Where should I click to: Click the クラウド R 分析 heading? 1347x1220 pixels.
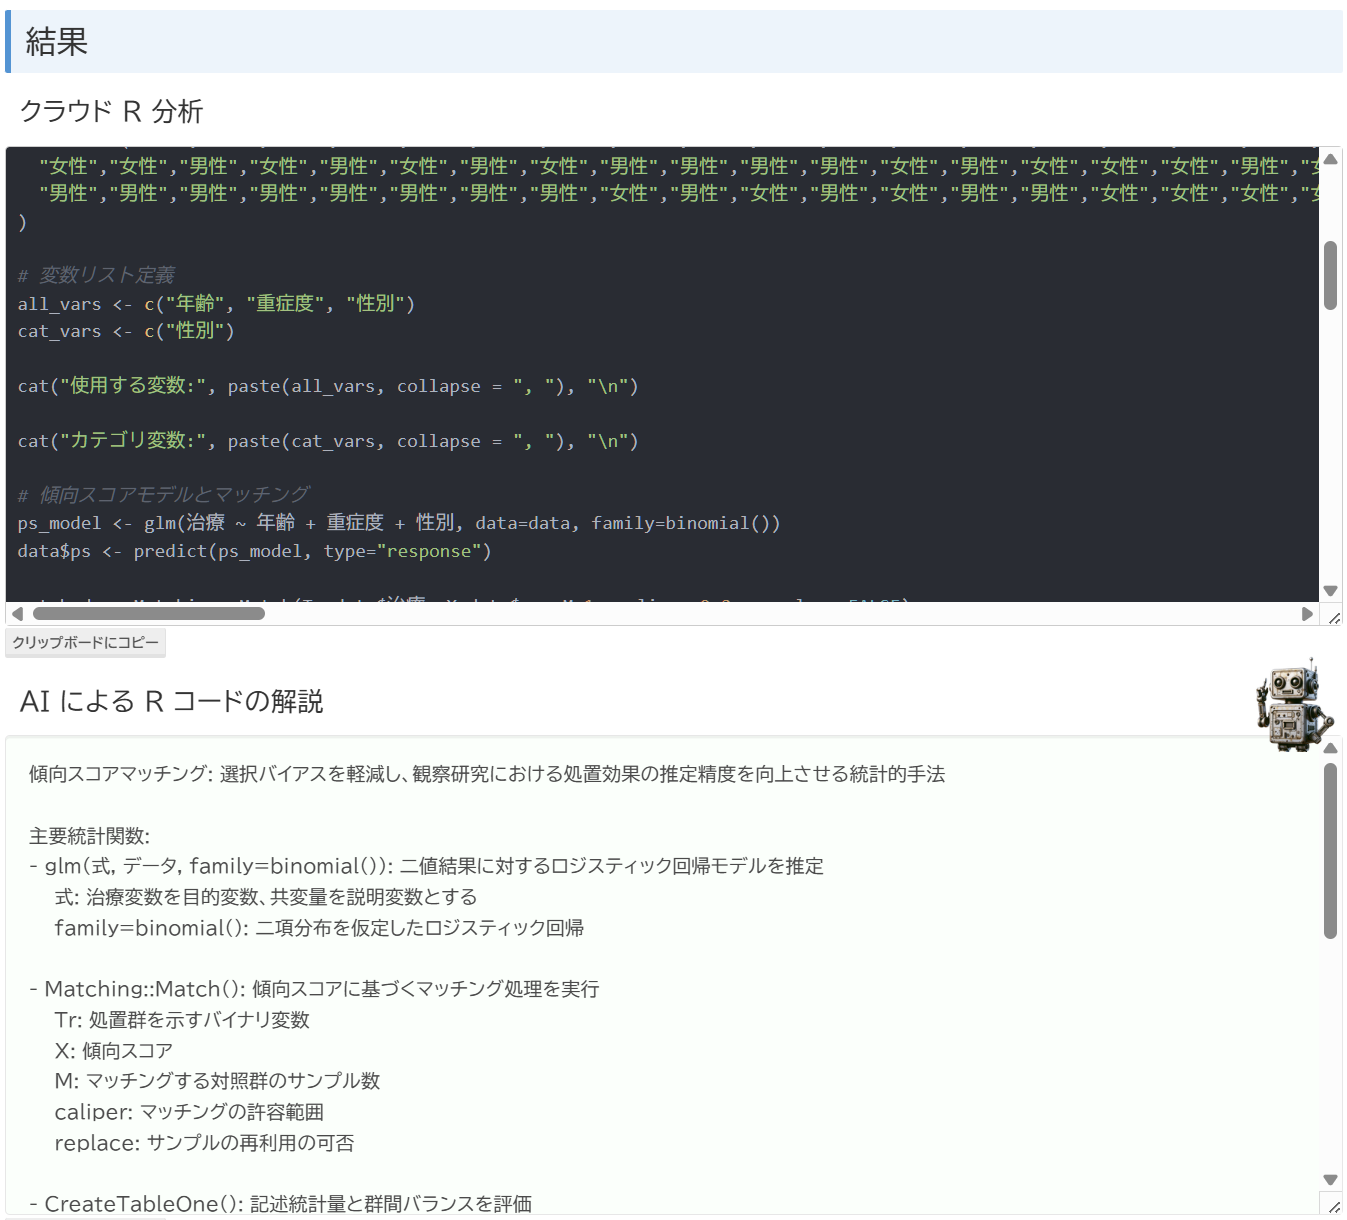click(111, 111)
